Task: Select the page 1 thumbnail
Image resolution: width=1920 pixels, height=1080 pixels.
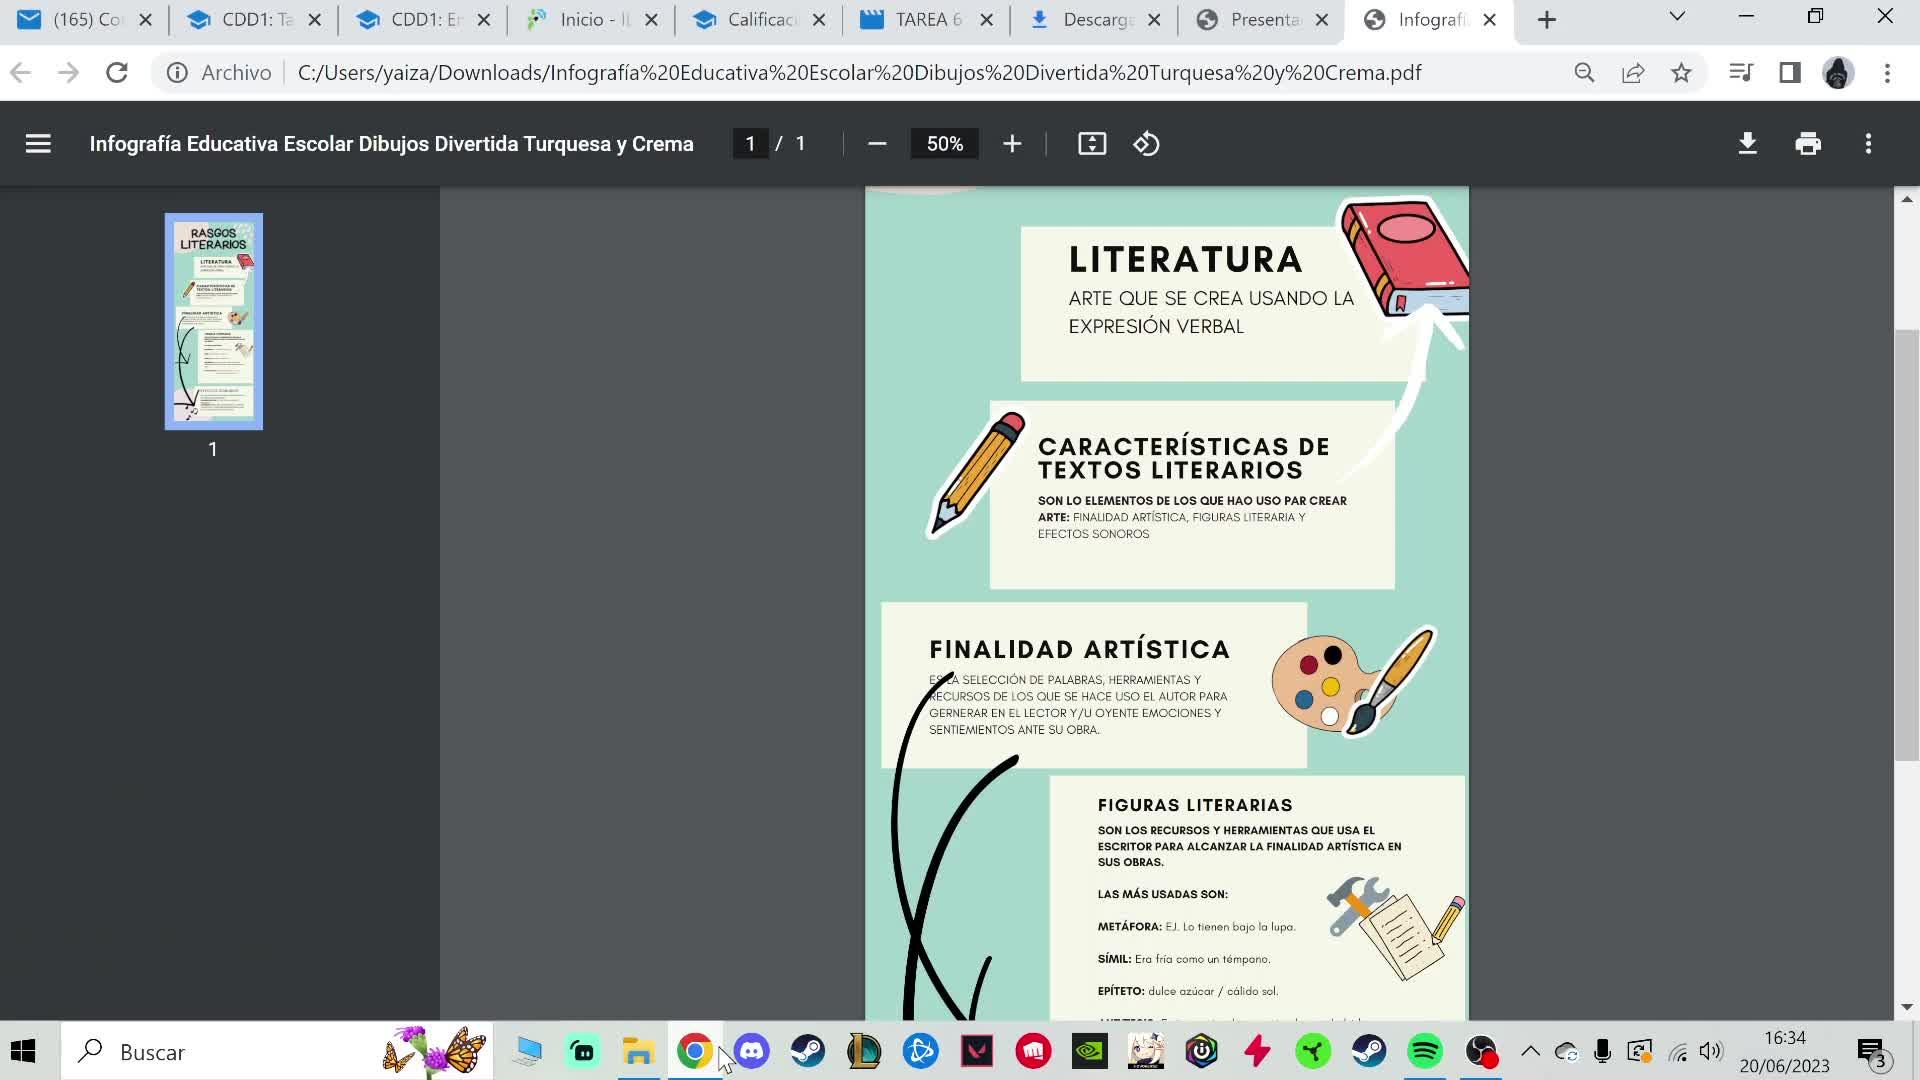Action: 214,321
